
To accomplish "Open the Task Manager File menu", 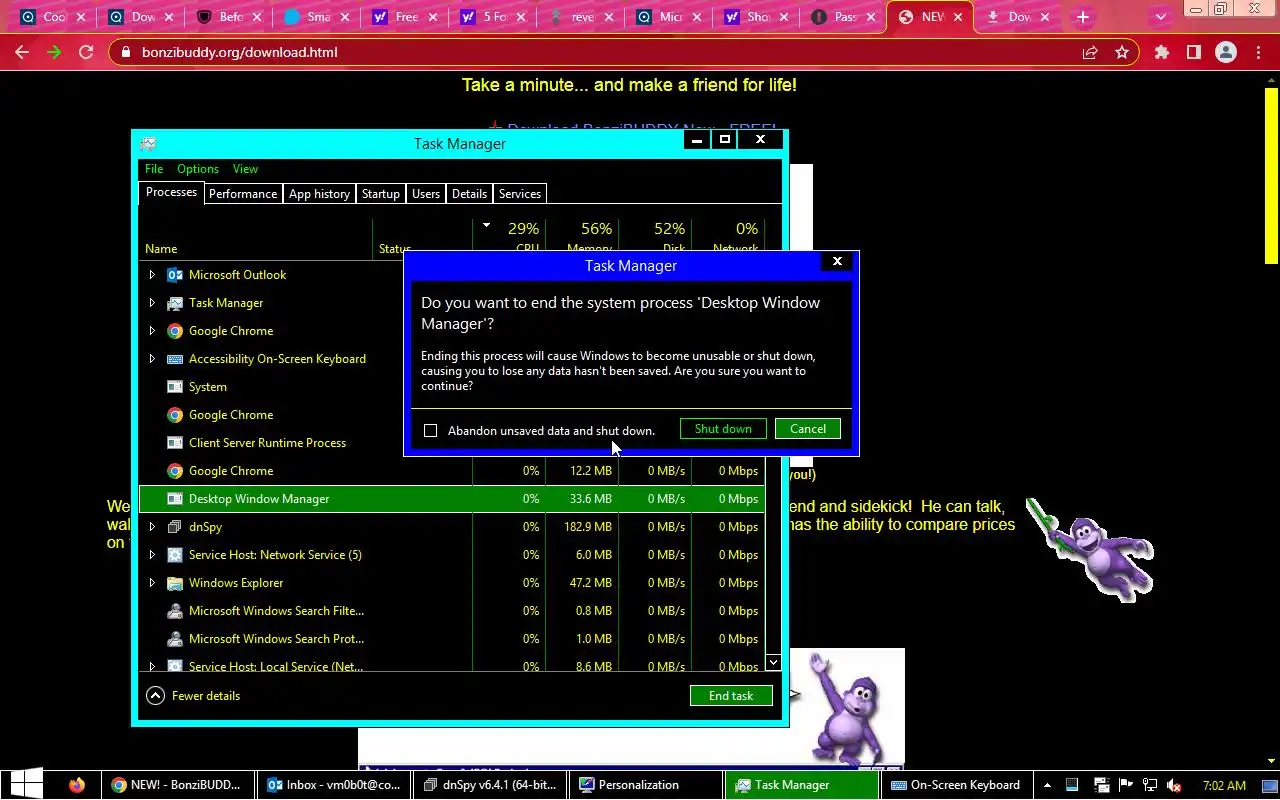I will tap(154, 169).
